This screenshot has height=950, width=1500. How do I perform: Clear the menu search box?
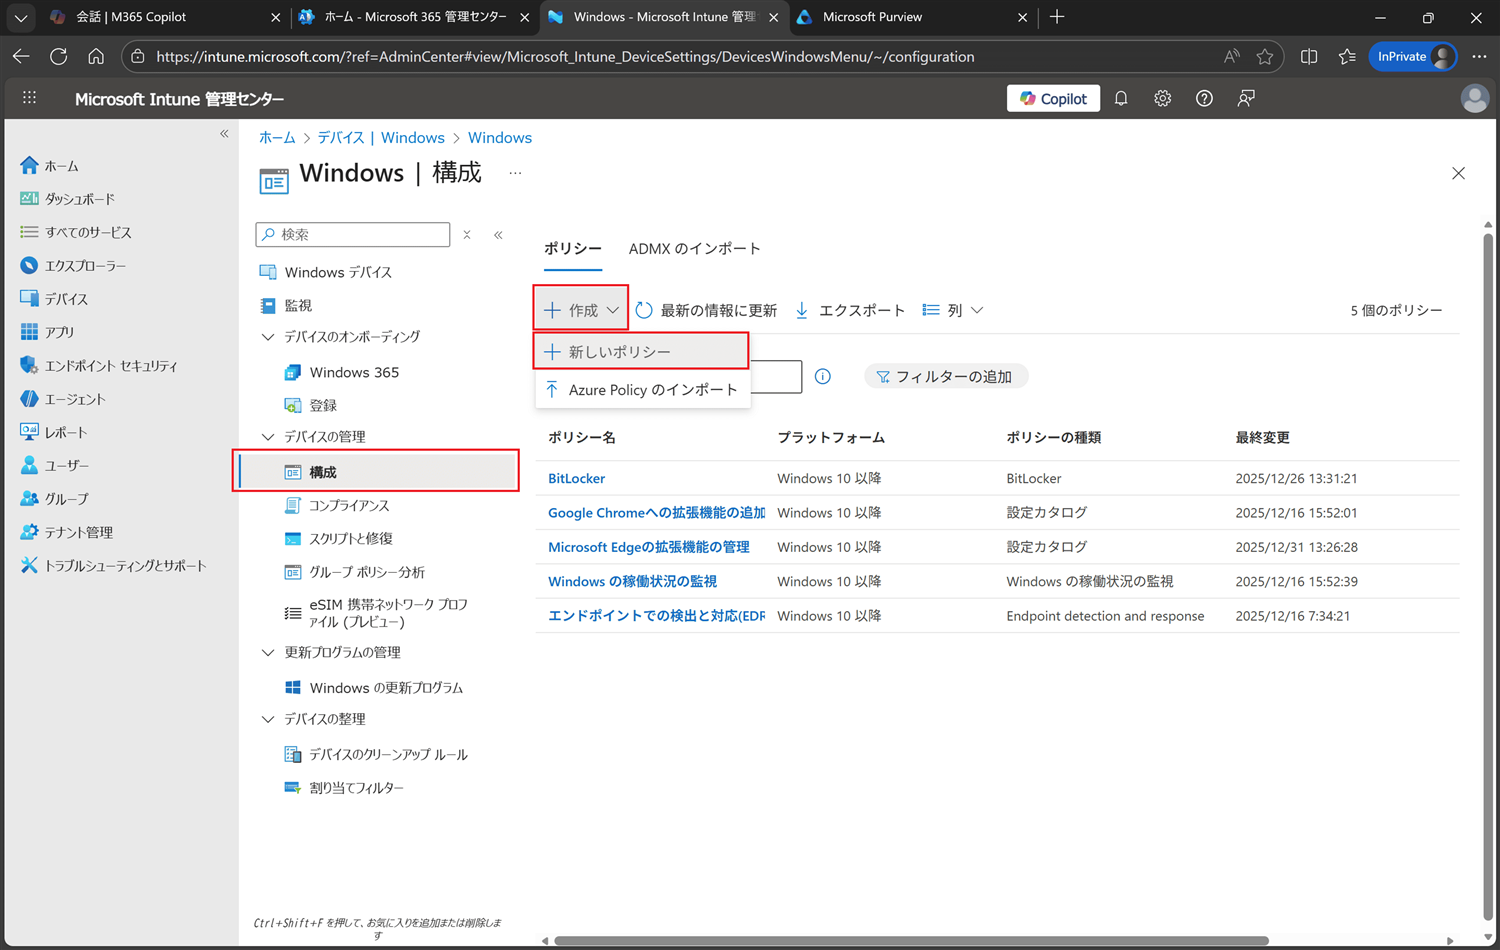click(x=467, y=235)
